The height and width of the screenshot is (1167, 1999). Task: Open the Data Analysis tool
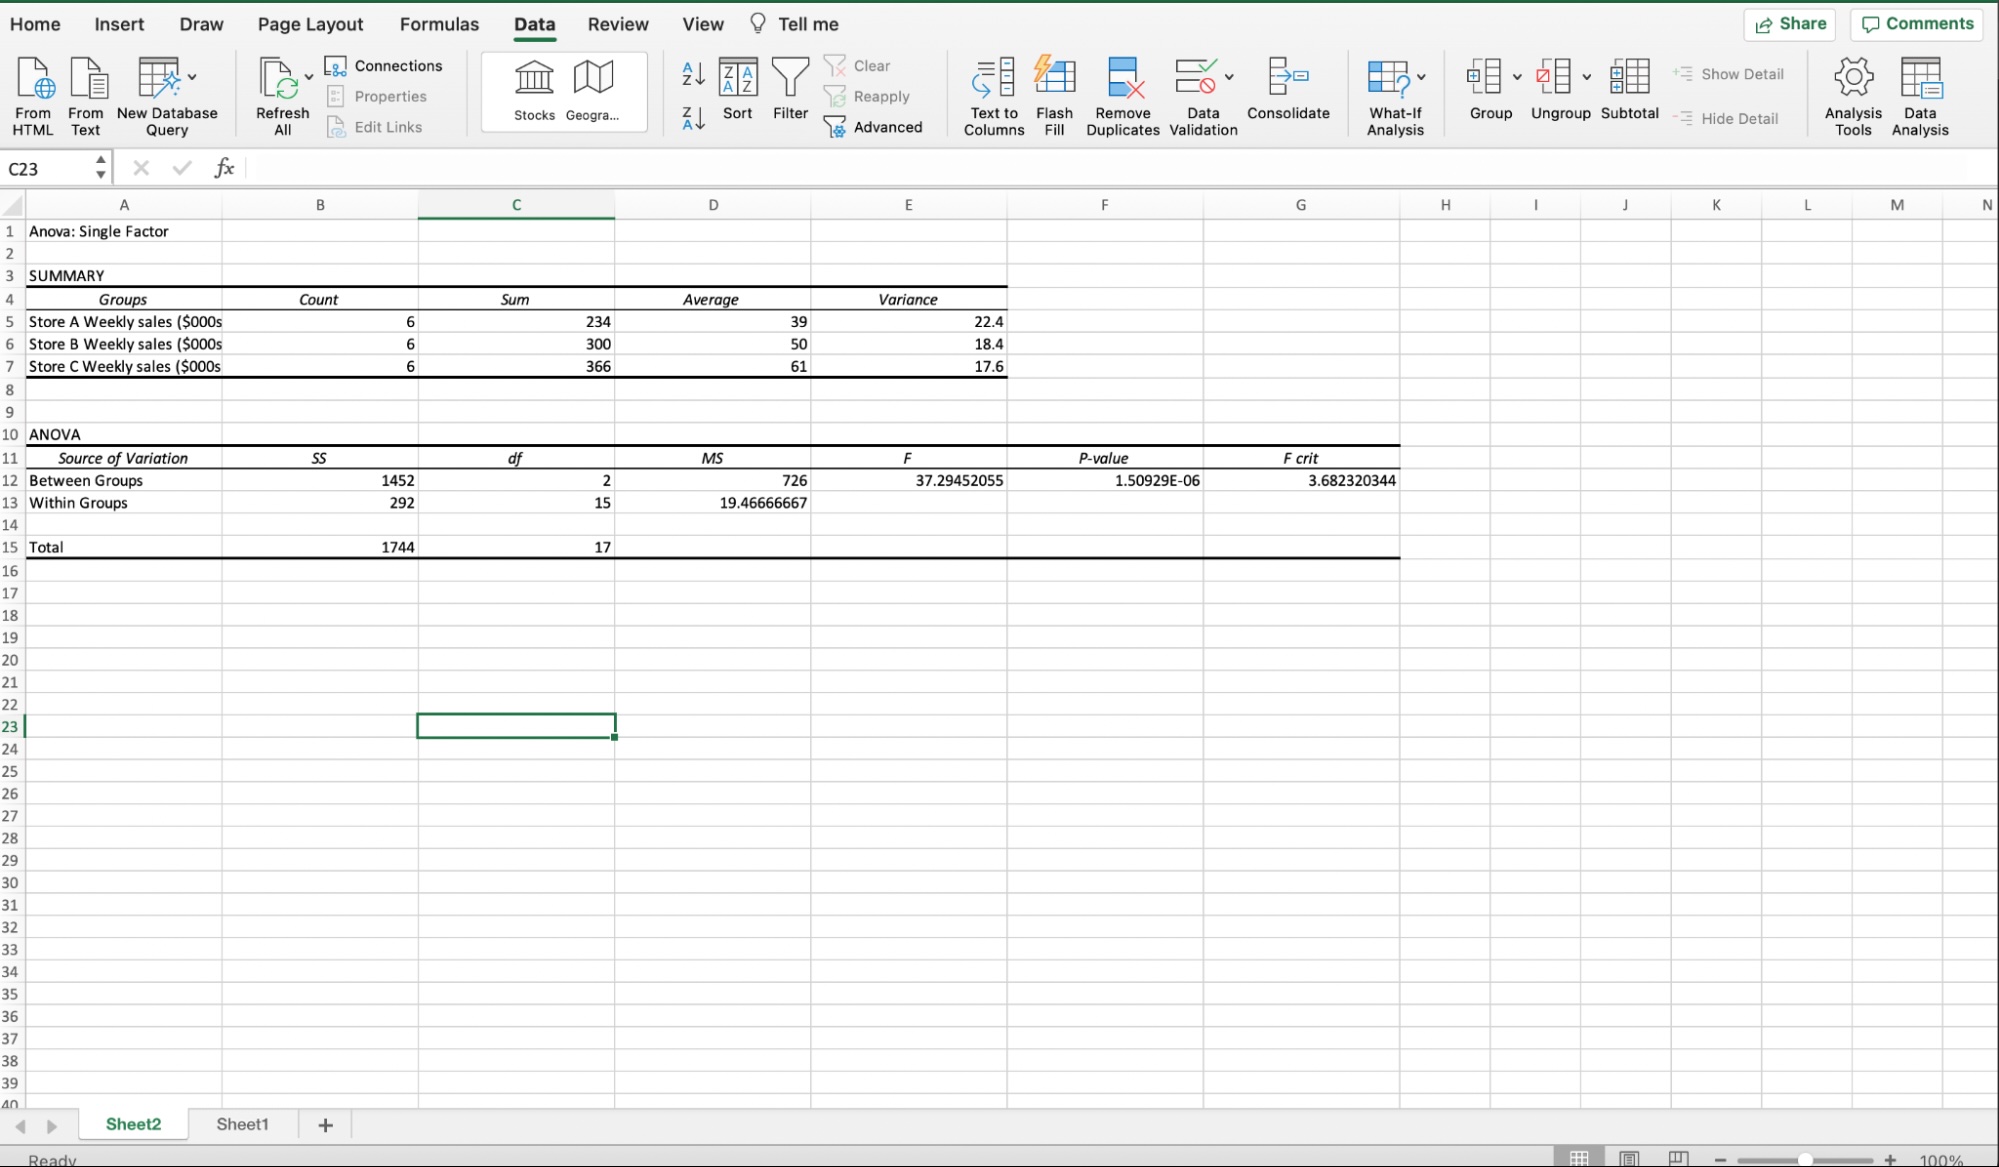[x=1920, y=96]
